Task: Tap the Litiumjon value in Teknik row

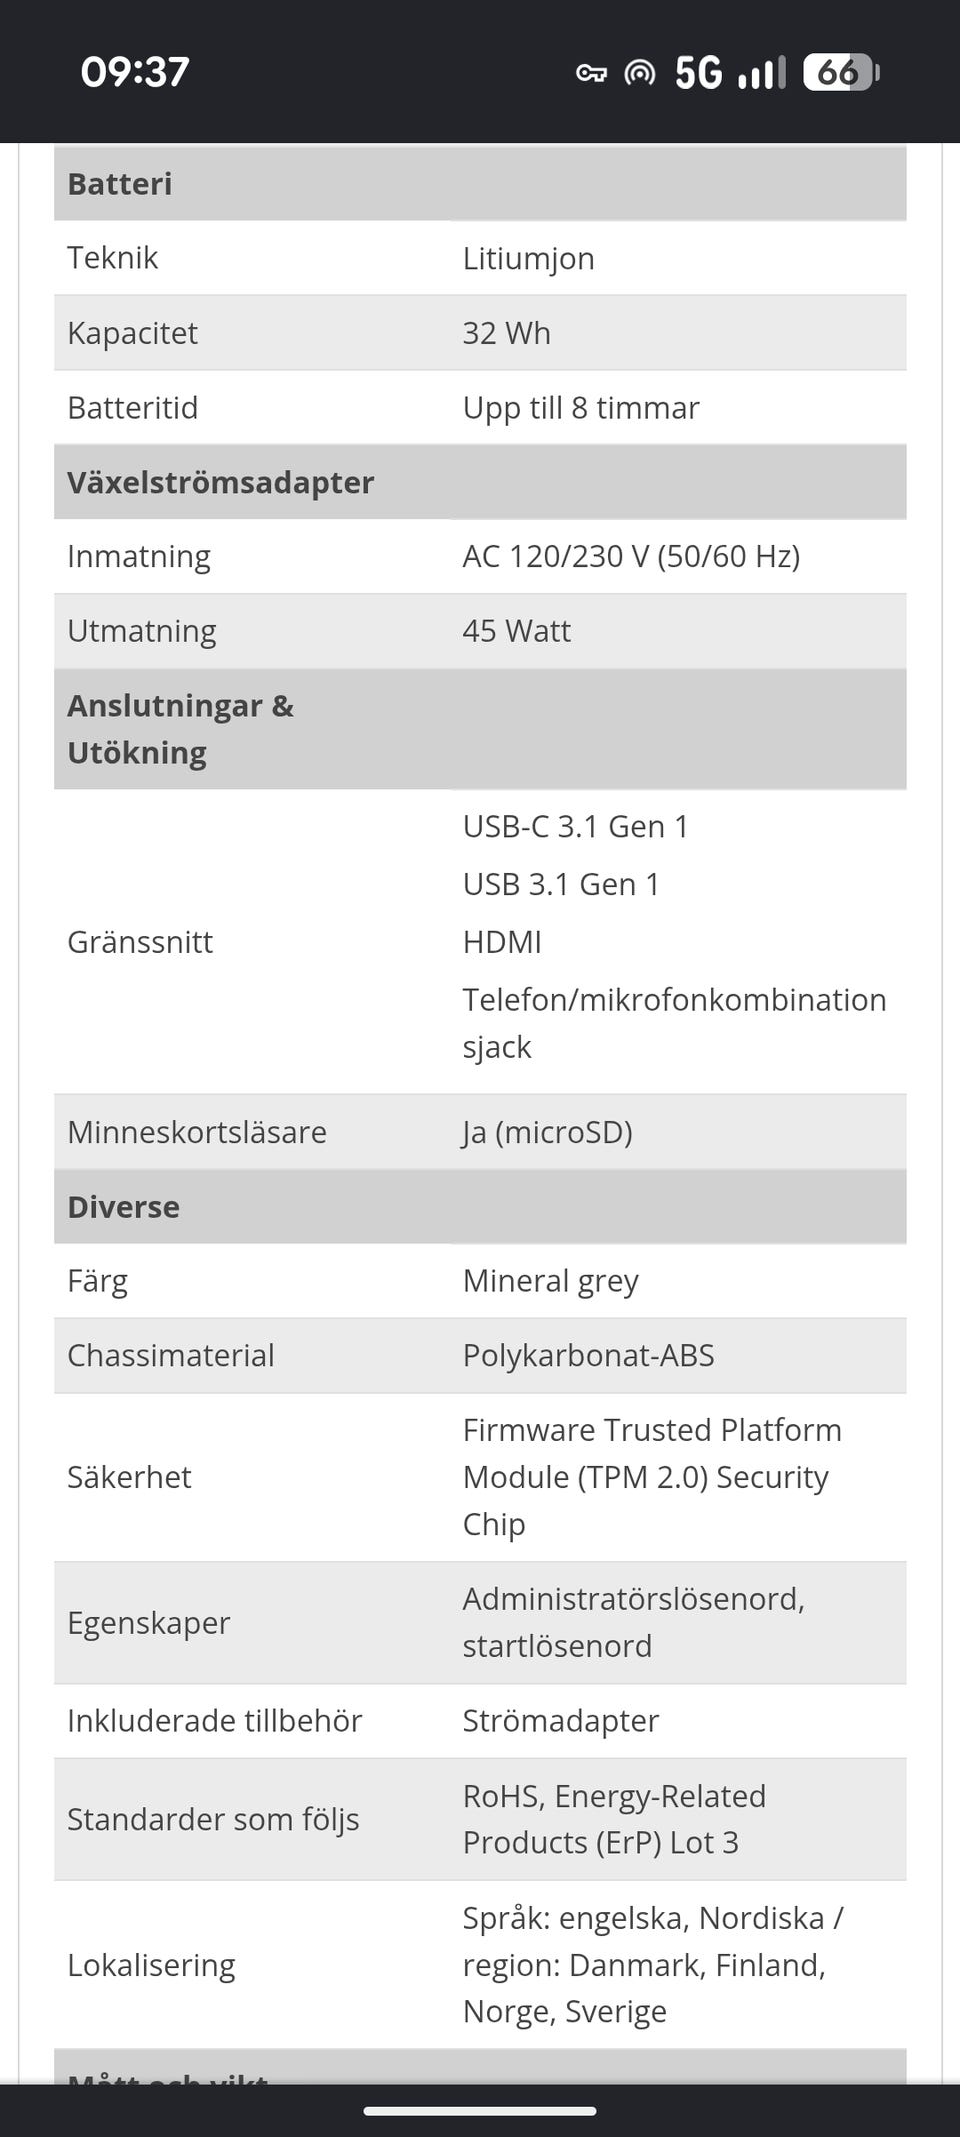Action: click(528, 259)
